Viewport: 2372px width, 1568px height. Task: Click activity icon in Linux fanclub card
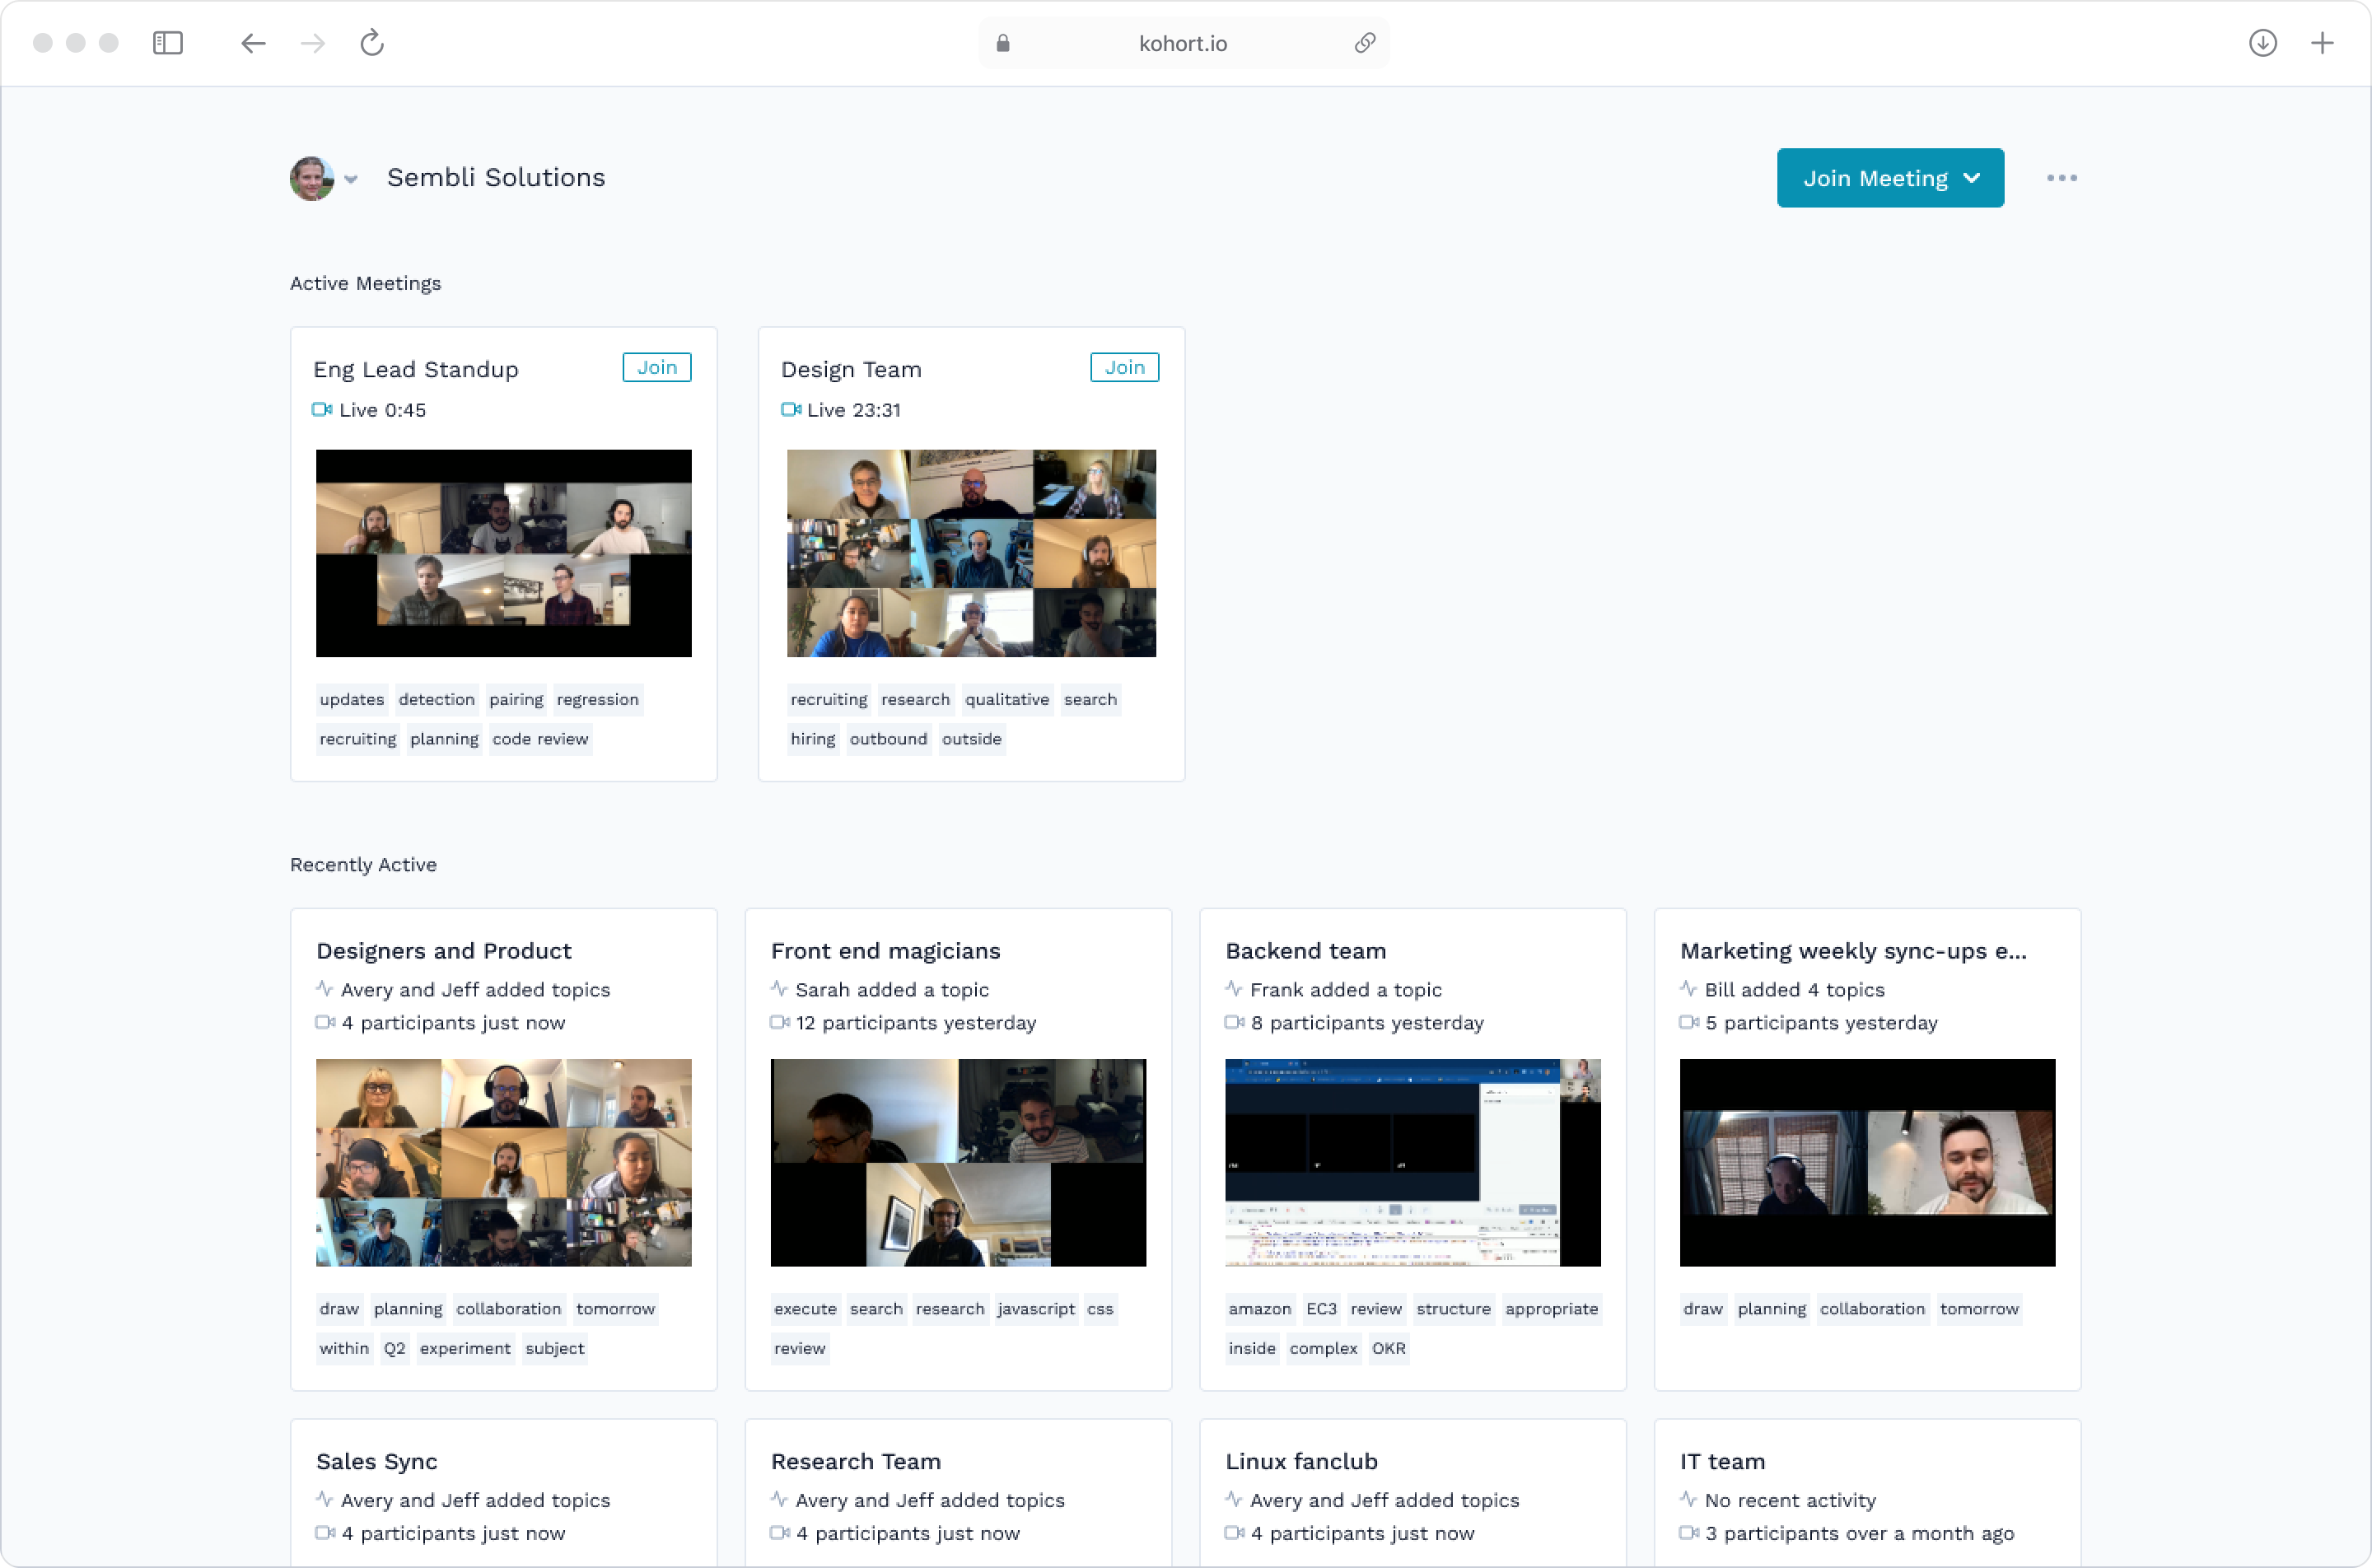(1234, 1499)
